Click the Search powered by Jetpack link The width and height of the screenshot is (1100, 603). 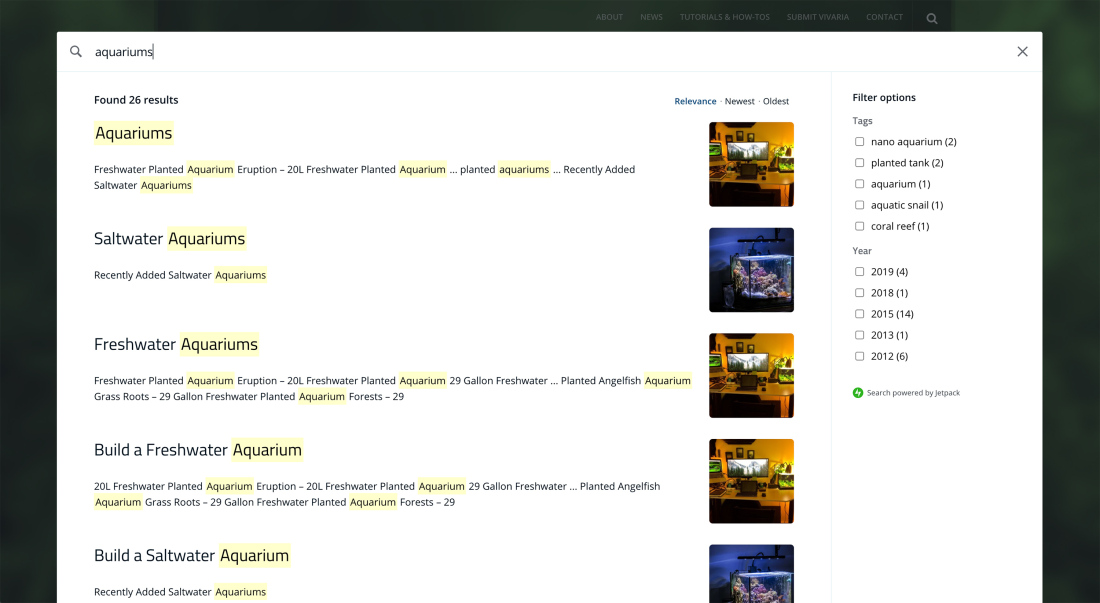click(x=913, y=392)
